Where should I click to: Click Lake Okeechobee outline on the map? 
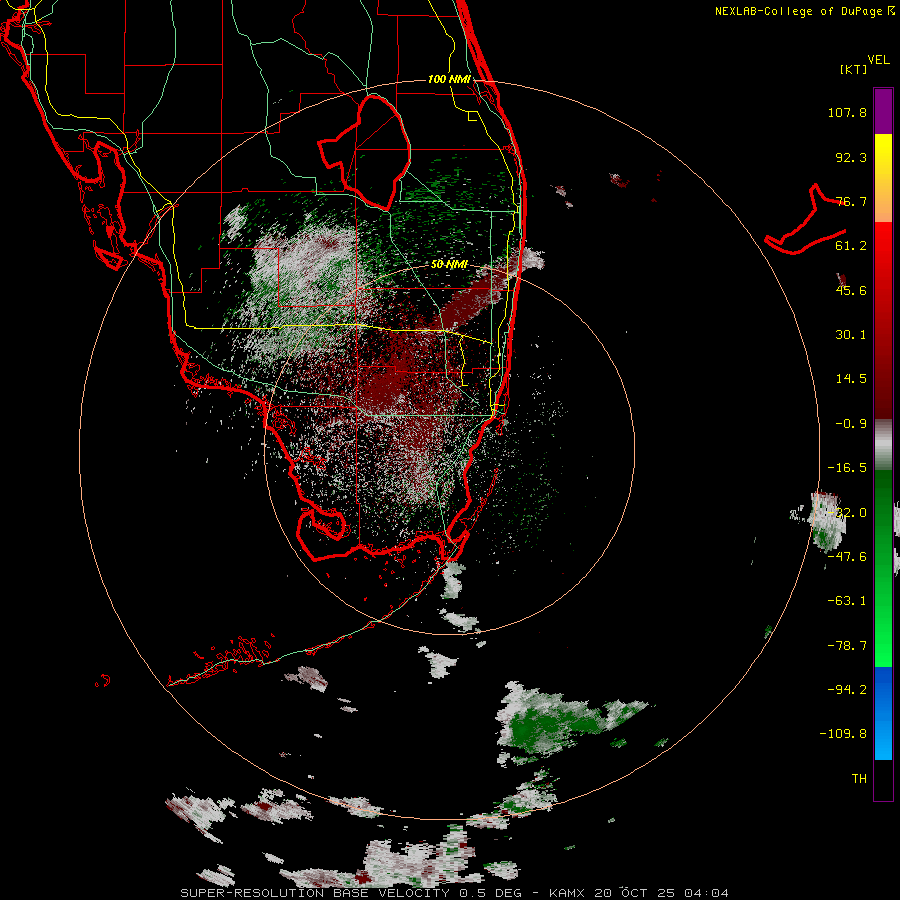(365, 152)
